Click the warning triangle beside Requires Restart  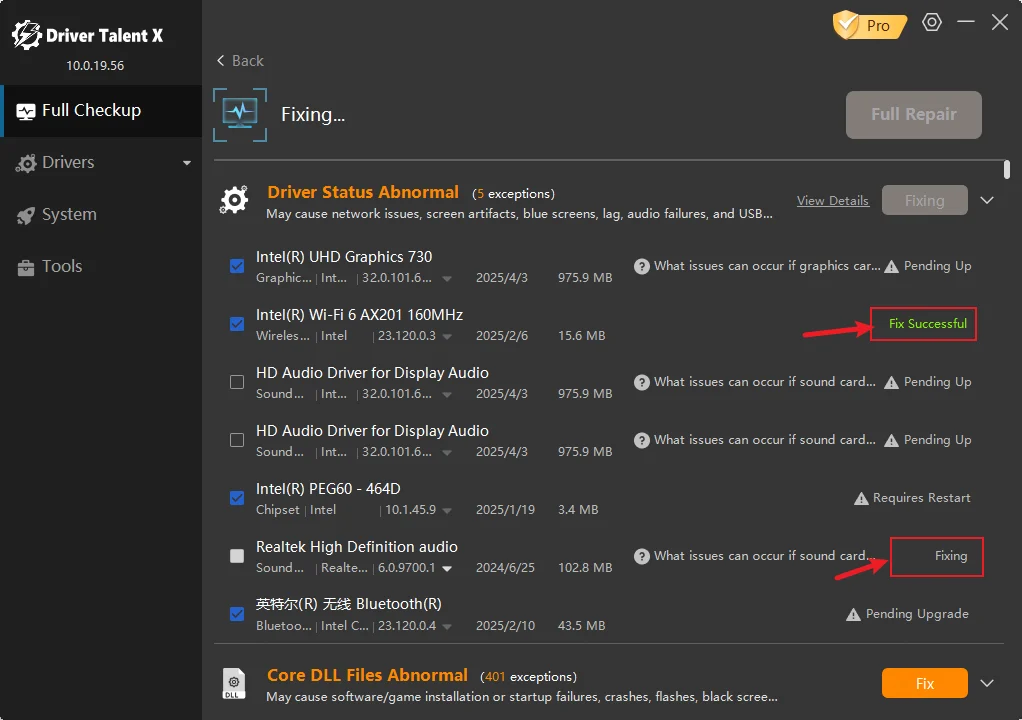coord(861,498)
